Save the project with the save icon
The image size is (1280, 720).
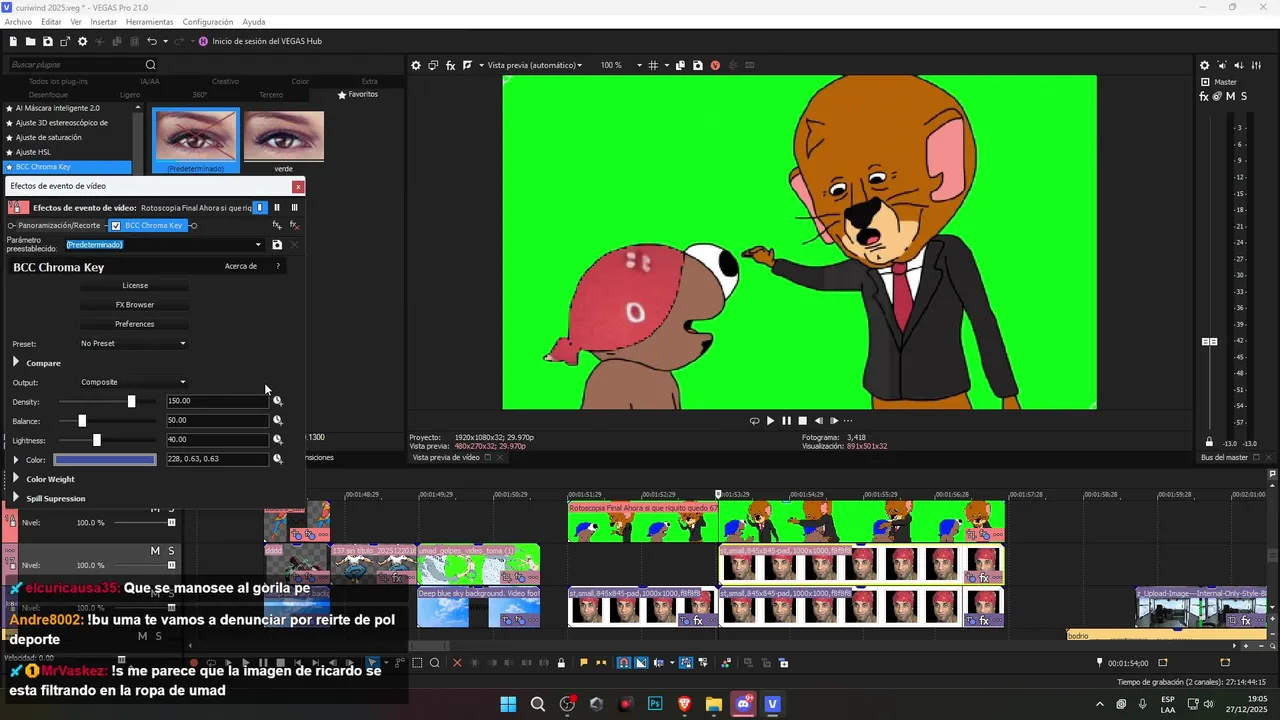point(48,41)
